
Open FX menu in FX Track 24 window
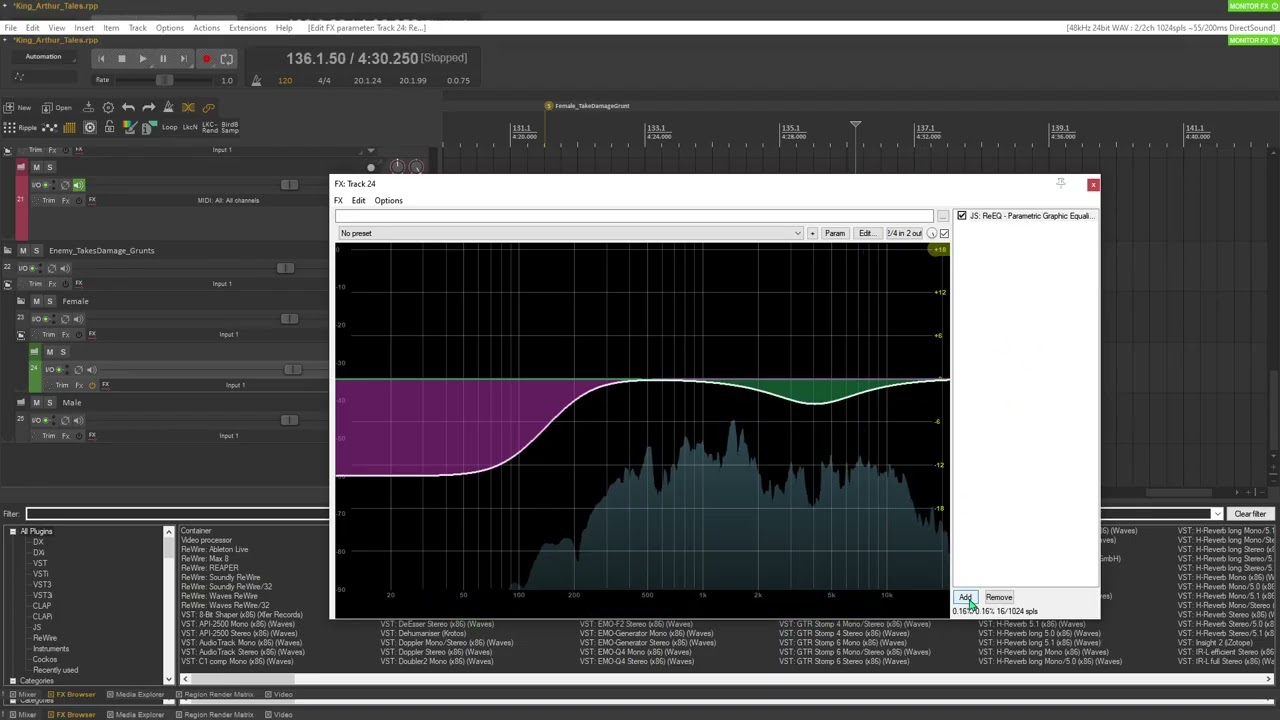338,201
